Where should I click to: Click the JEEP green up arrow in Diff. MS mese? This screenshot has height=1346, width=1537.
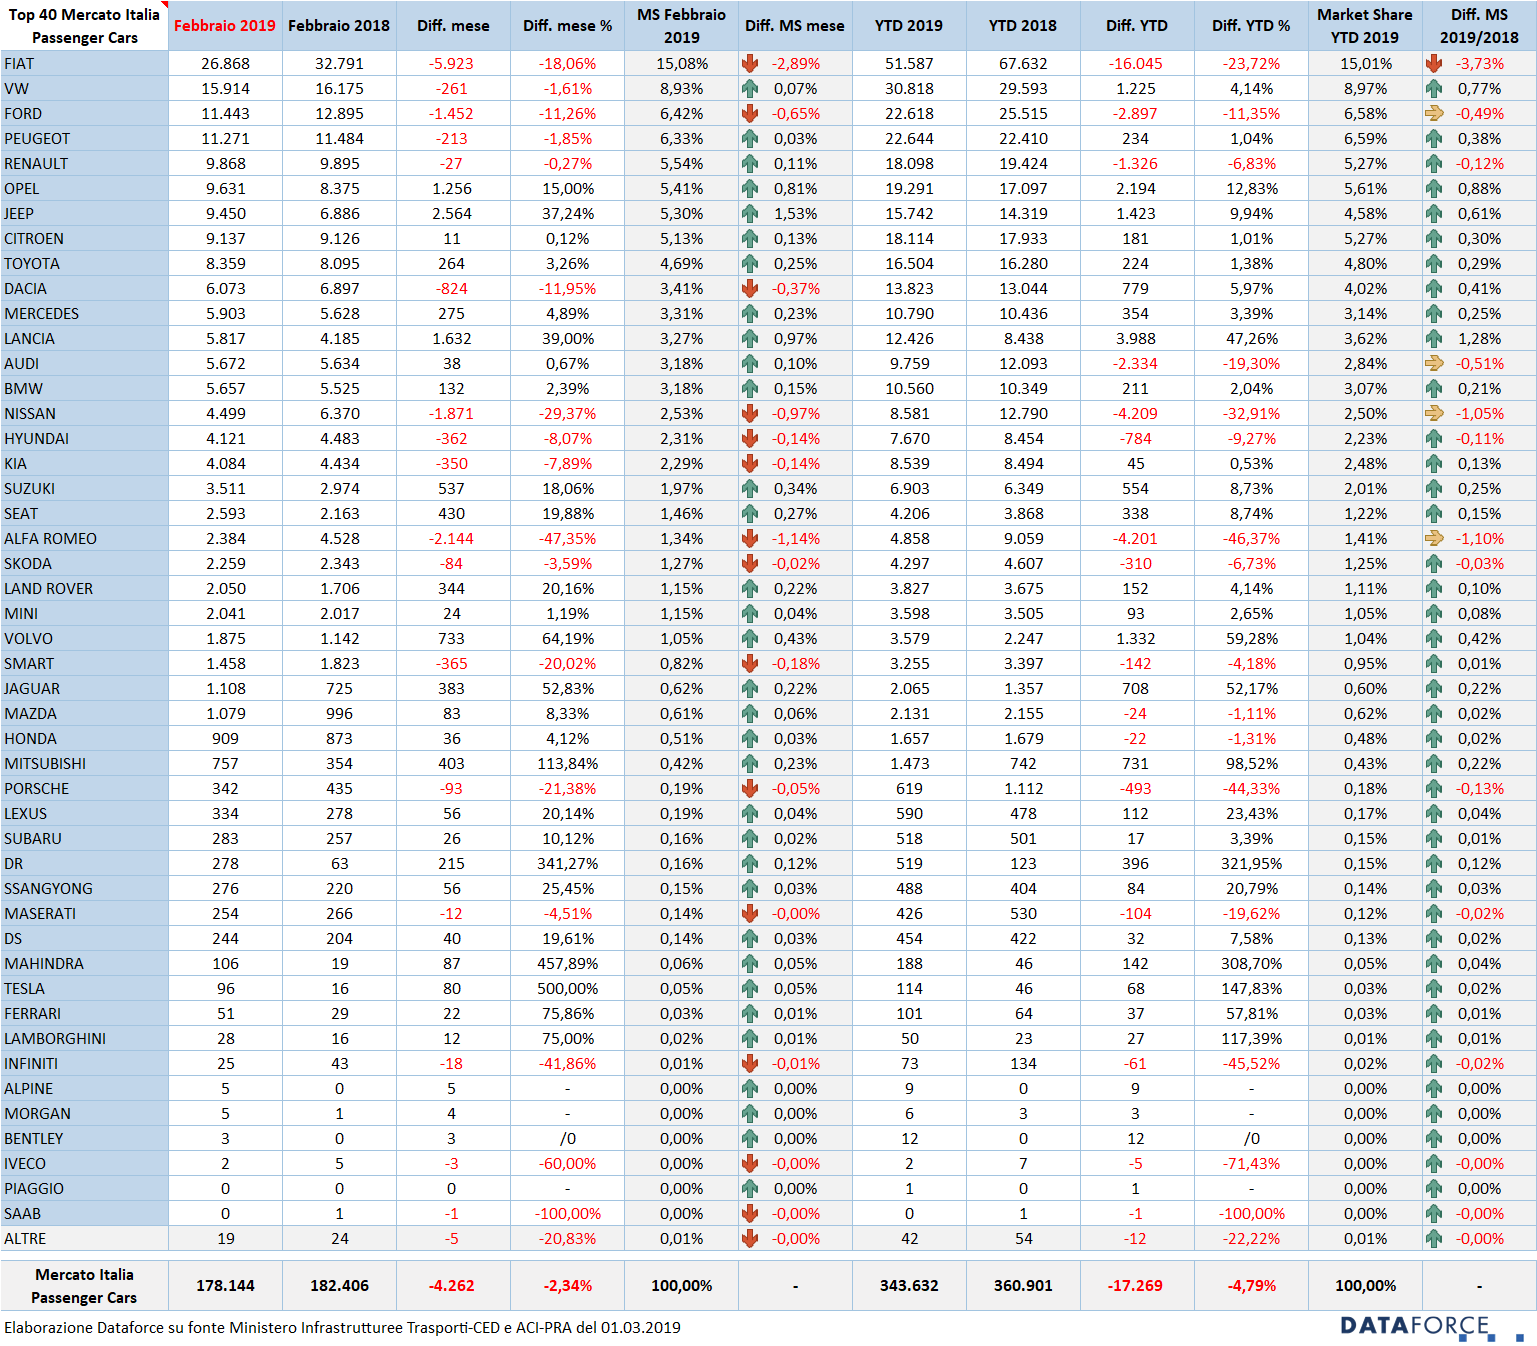[750, 213]
